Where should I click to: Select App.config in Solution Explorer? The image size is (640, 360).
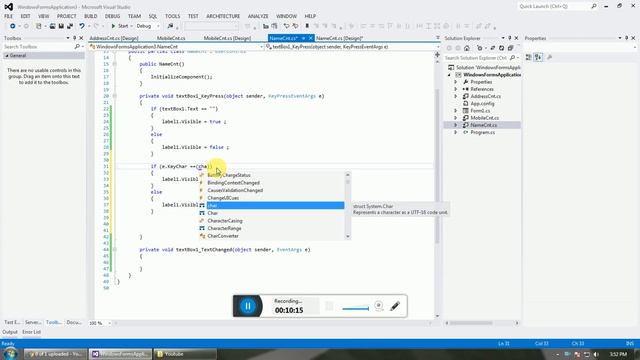(x=482, y=104)
